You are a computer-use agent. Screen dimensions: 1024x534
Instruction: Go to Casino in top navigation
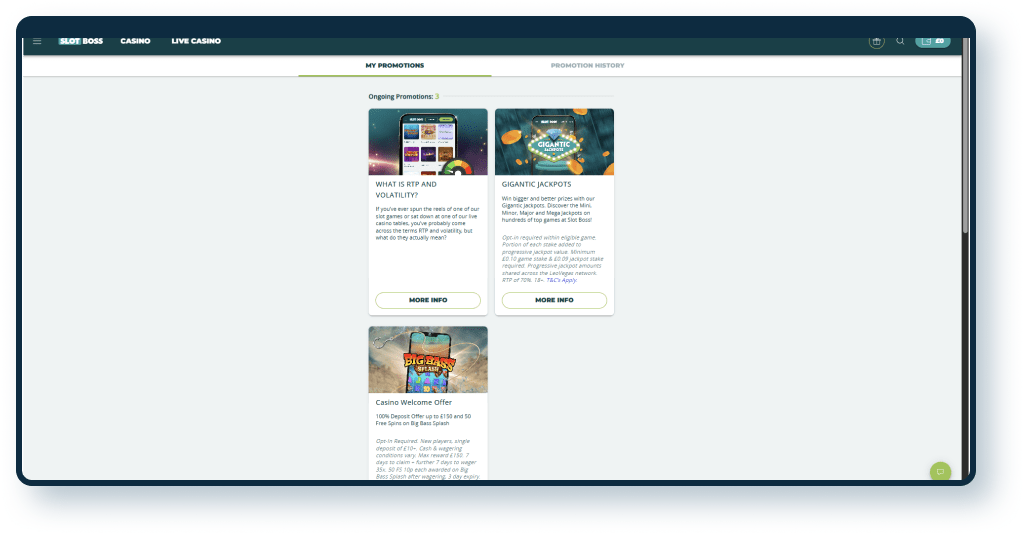tap(135, 41)
